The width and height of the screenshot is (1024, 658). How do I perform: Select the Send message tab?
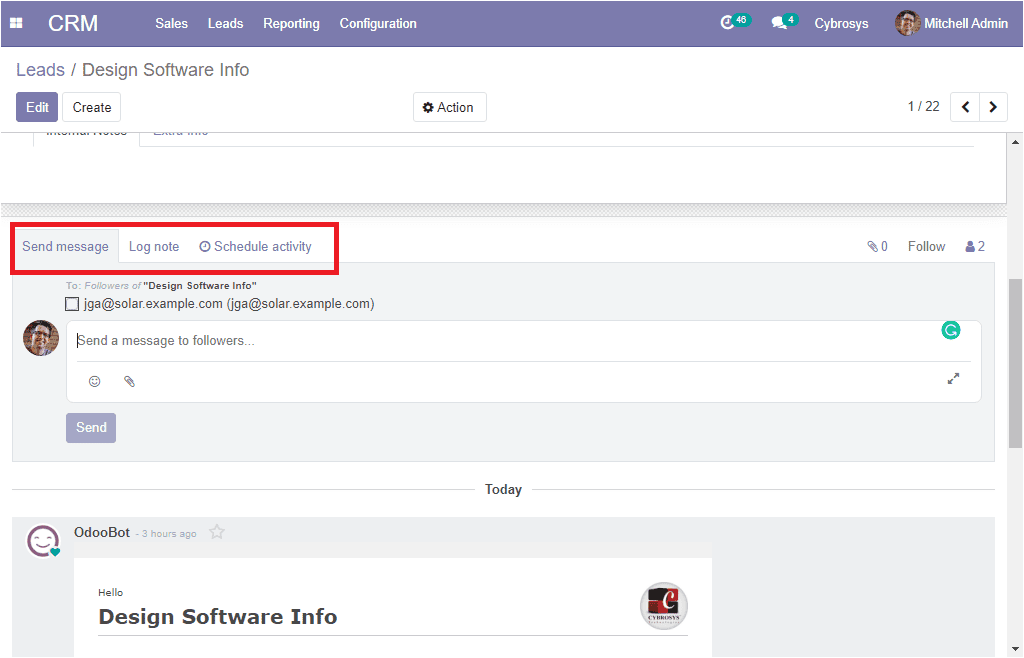(65, 246)
